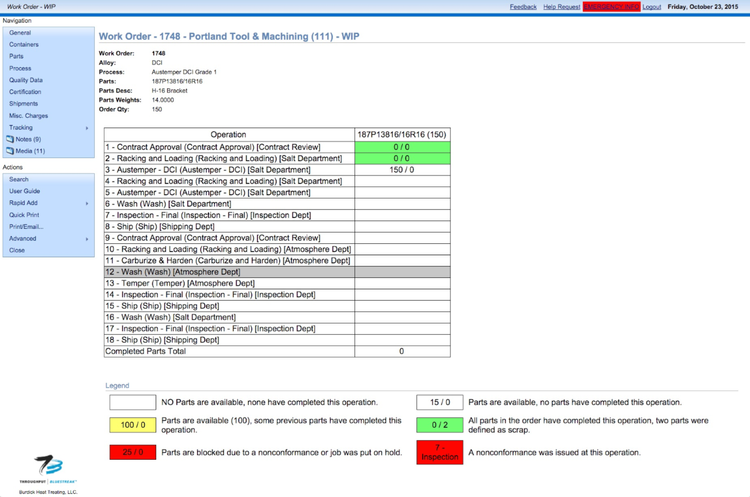Click the red EMERGENCY INFO link
Image resolution: width=750 pixels, height=497 pixels.
(611, 7)
